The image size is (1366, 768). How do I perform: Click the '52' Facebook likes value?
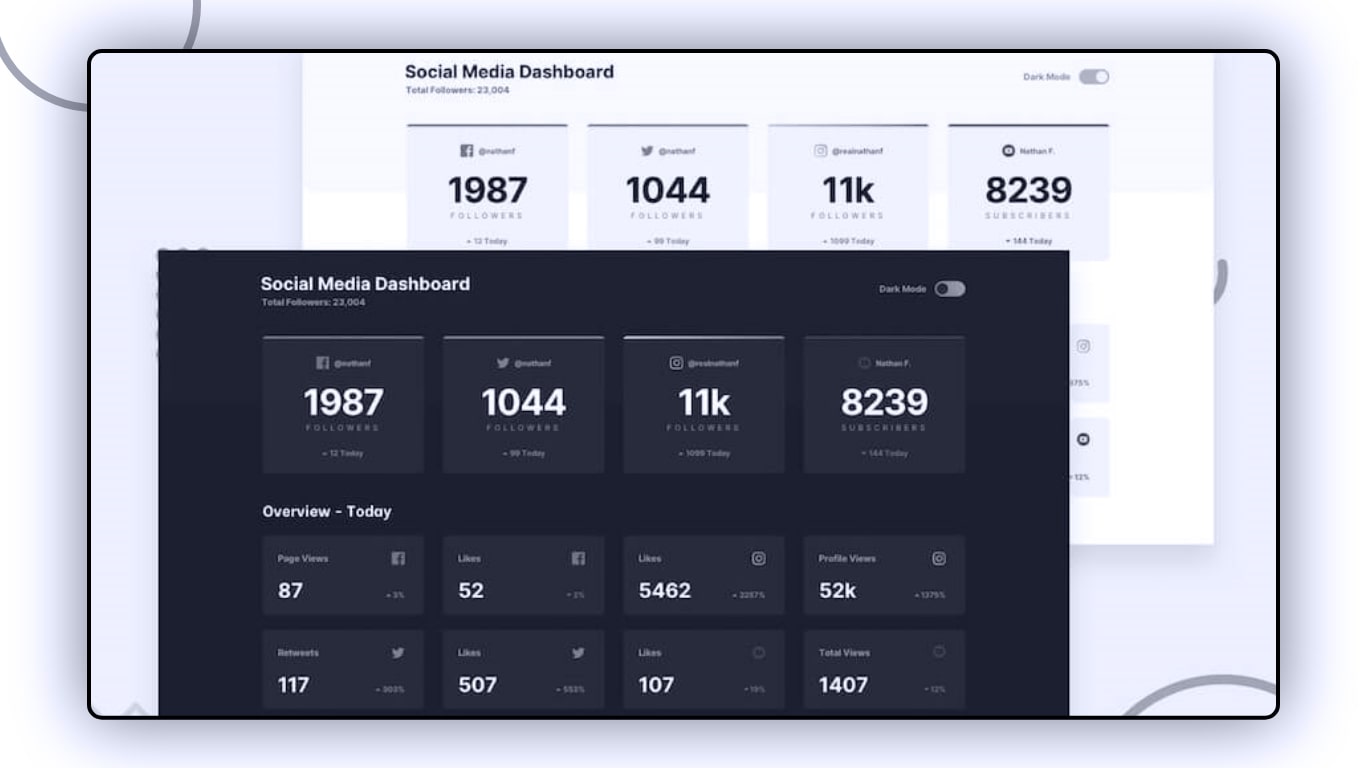click(471, 591)
